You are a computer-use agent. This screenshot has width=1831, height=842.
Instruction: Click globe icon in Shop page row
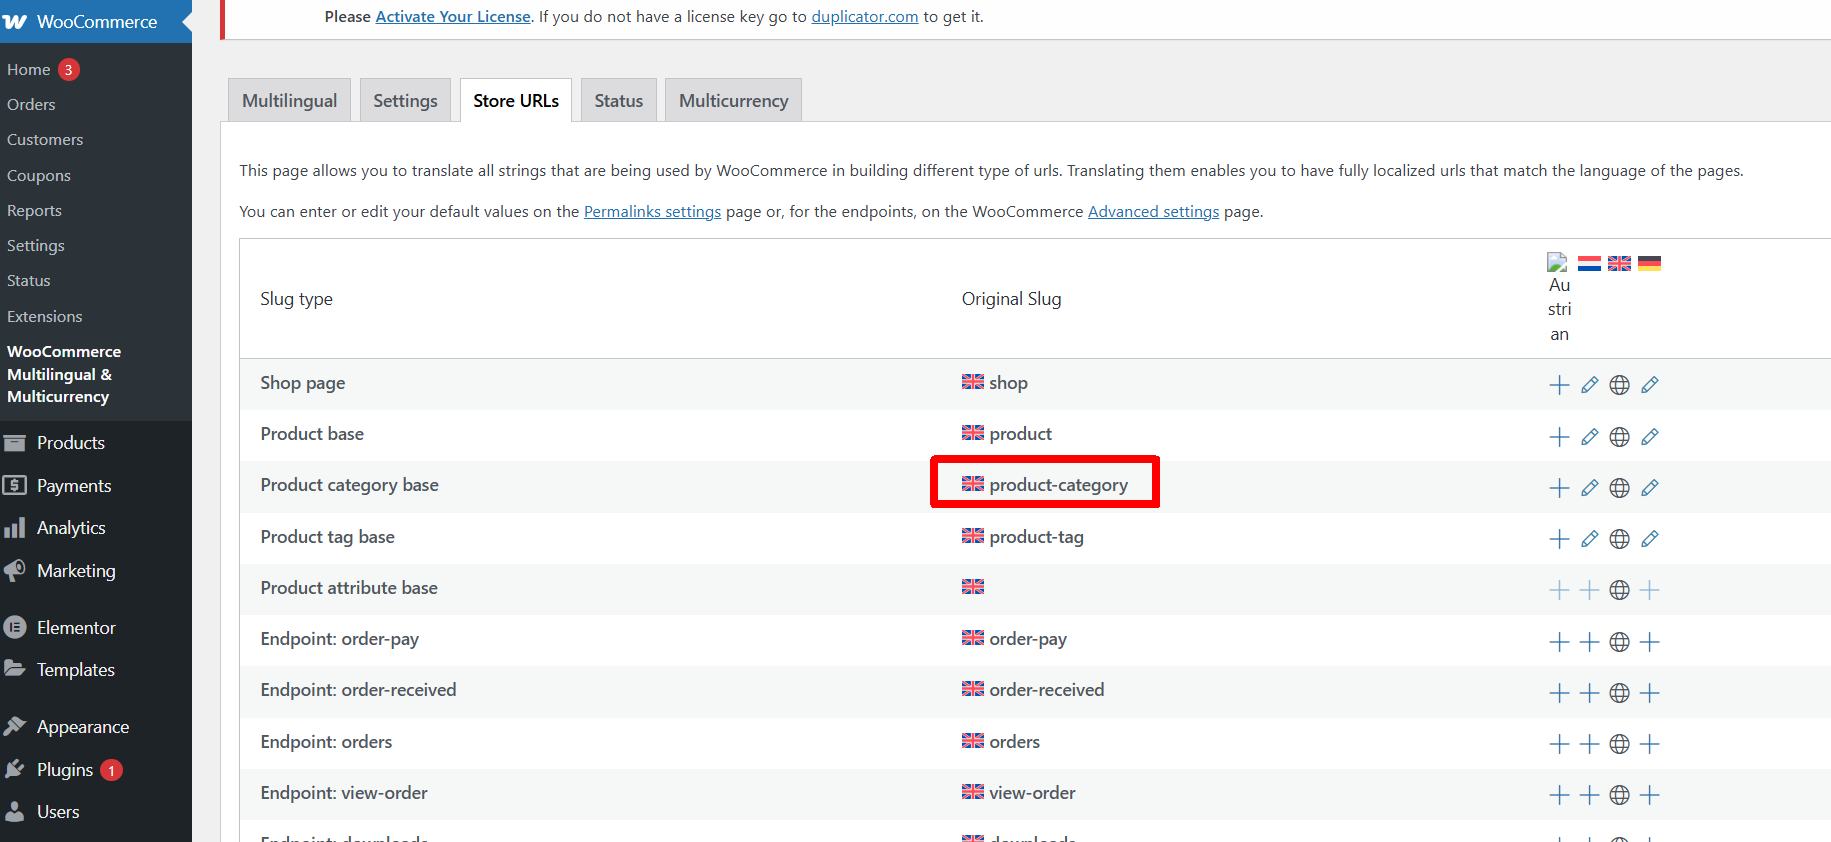(1620, 385)
